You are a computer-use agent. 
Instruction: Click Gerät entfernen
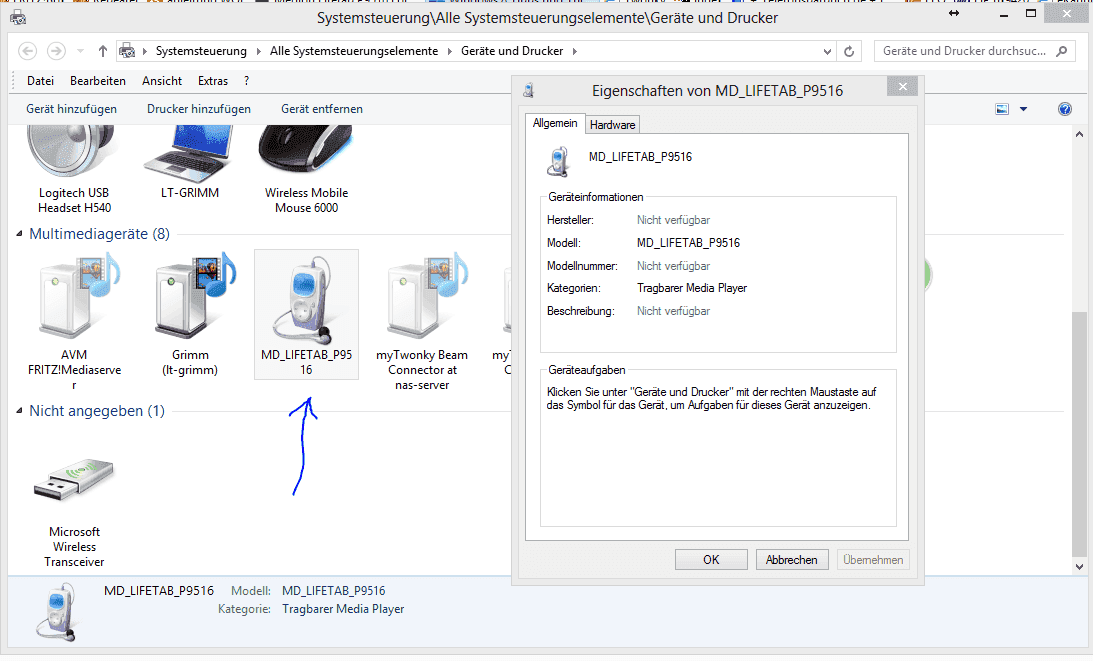point(322,109)
